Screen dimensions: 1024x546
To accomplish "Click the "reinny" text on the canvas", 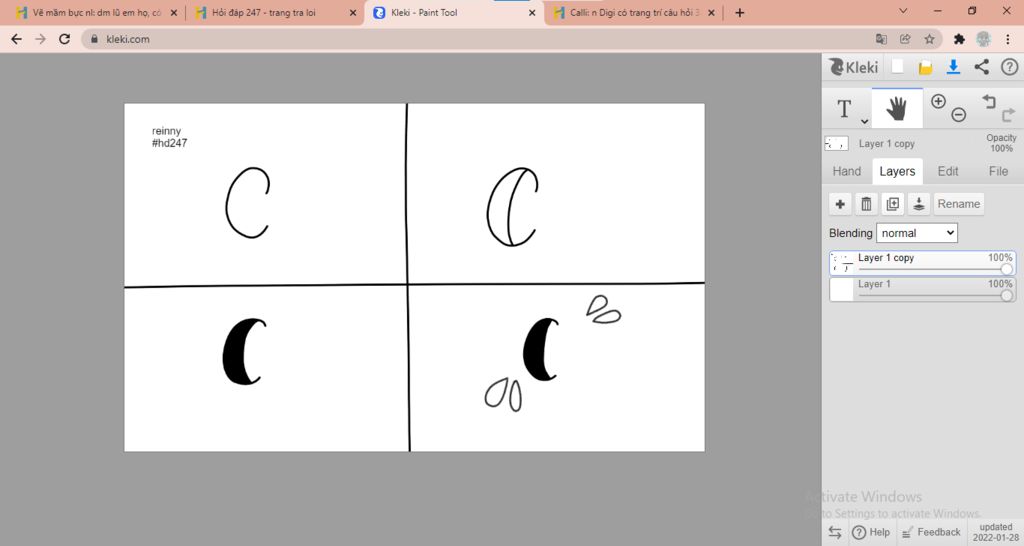I will pyautogui.click(x=167, y=131).
